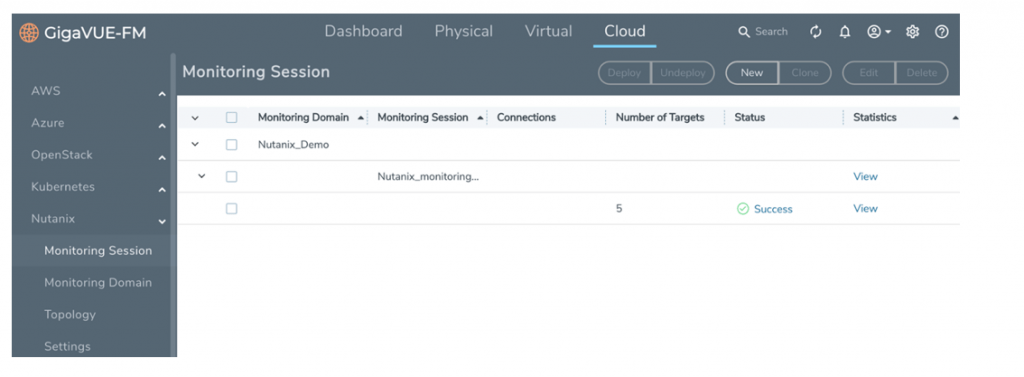Open notifications bell icon
This screenshot has height=377, width=1024.
pyautogui.click(x=845, y=32)
